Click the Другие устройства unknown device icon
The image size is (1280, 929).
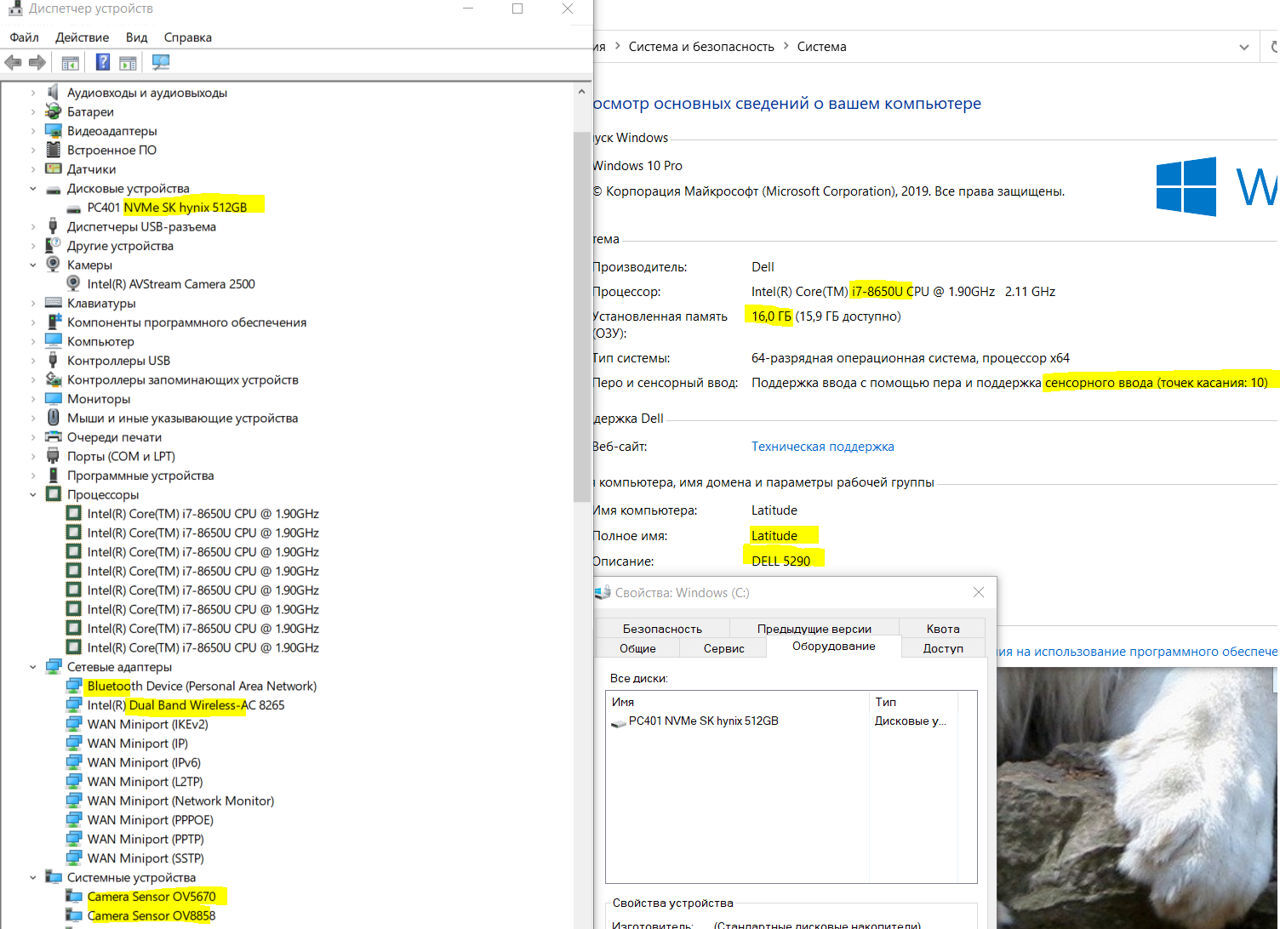[54, 246]
